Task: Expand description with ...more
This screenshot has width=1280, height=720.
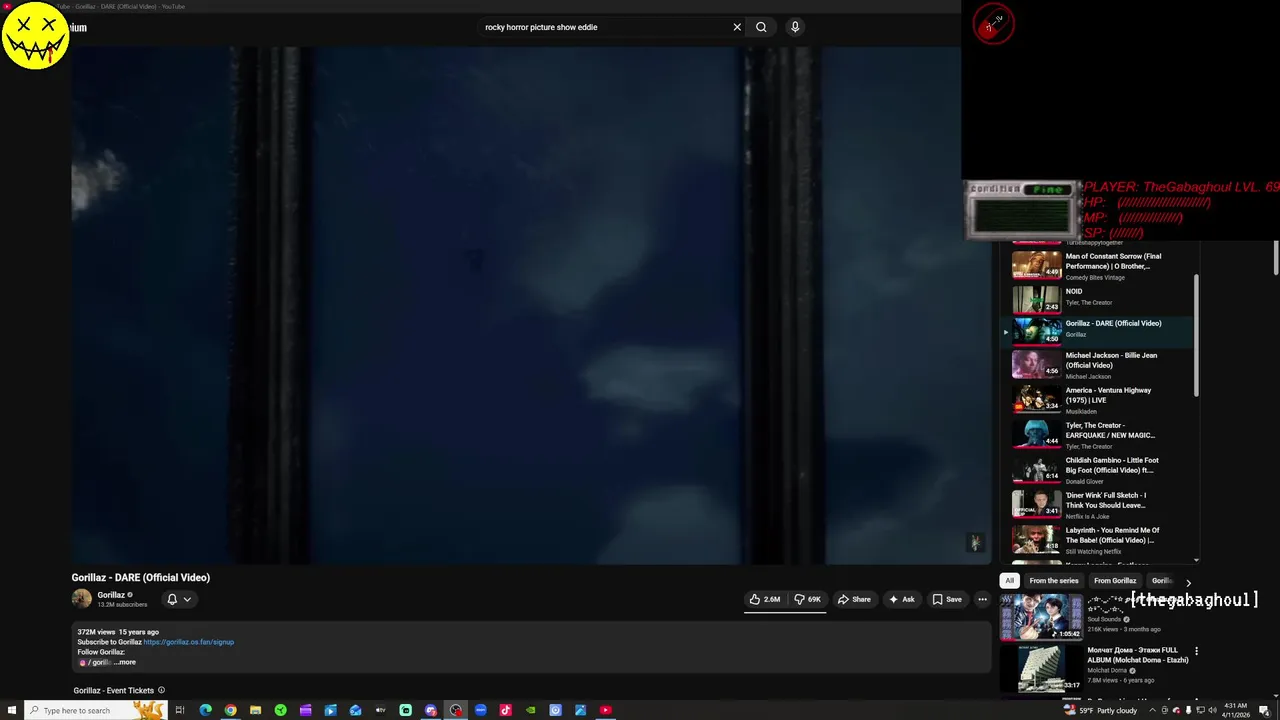Action: [x=124, y=662]
